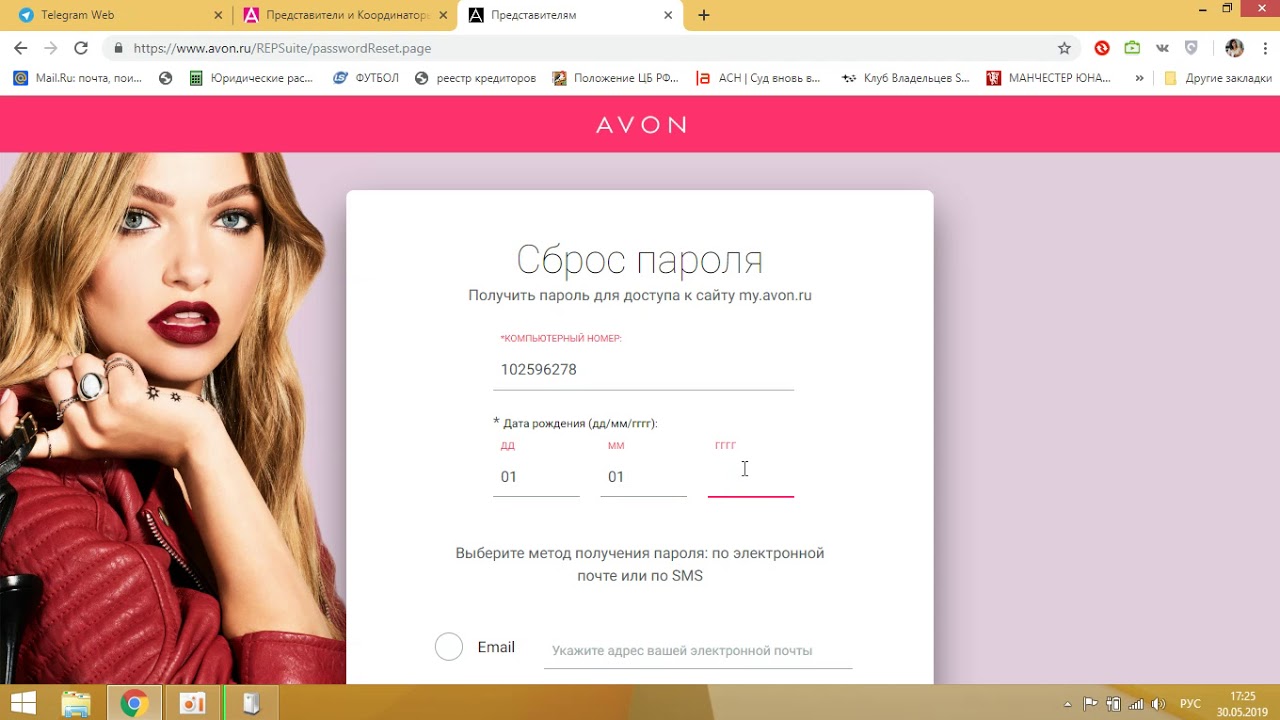The width and height of the screenshot is (1280, 720).
Task: Switch to the Telegram Web tab
Action: pyautogui.click(x=116, y=15)
